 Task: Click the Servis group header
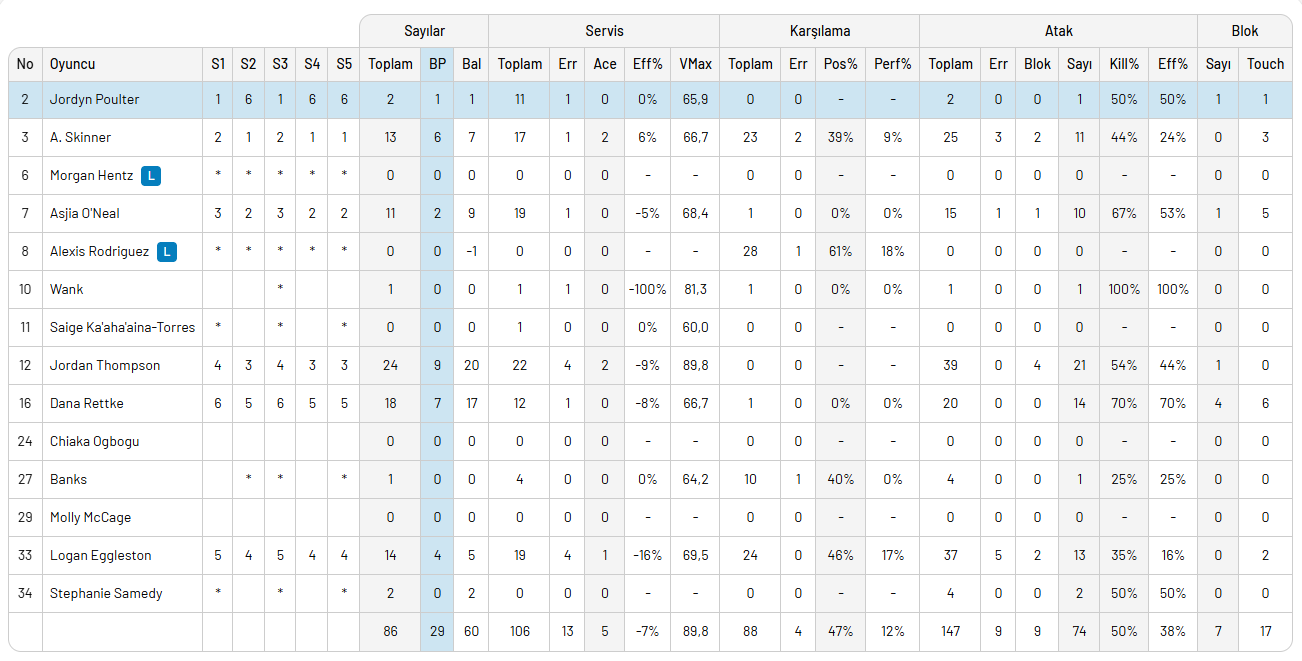coord(604,31)
